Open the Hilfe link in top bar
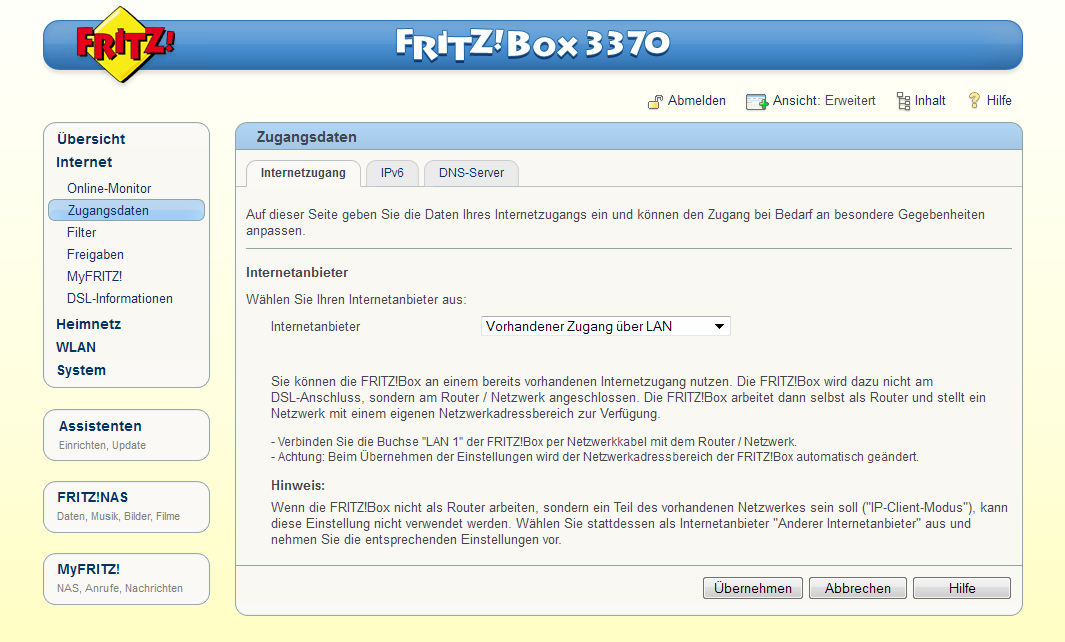 (998, 101)
